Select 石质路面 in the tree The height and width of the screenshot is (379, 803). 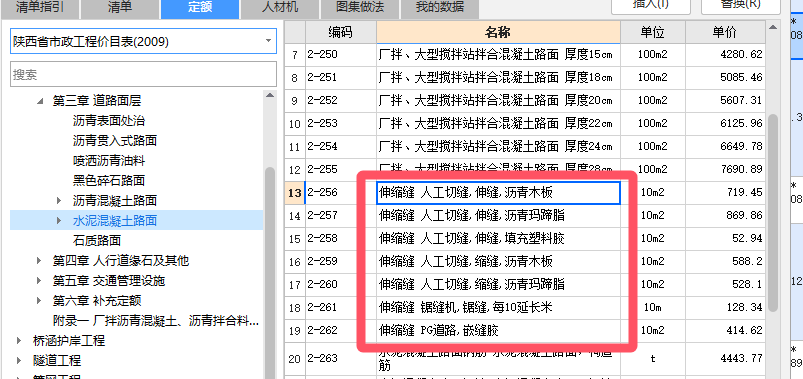[x=97, y=241]
